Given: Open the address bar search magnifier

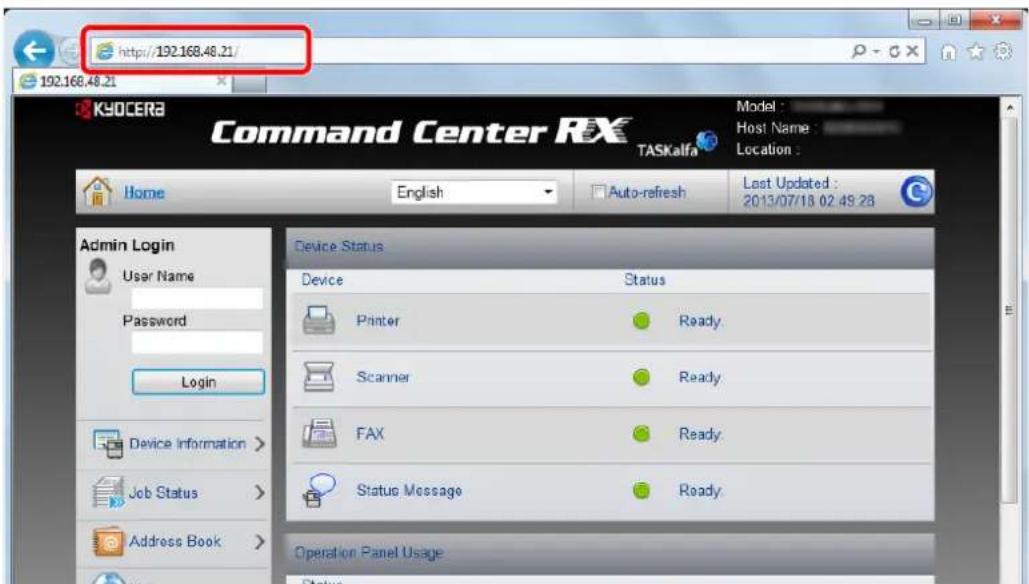Looking at the screenshot, I should tap(858, 51).
